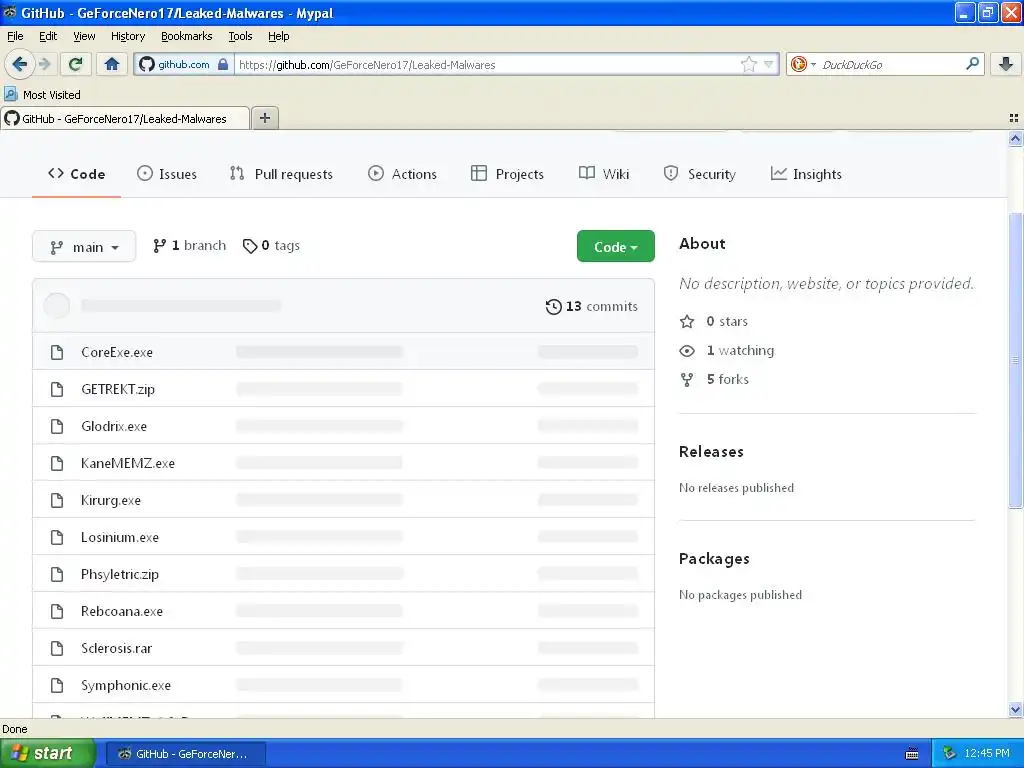Screen dimensions: 1024x768
Task: Open the Glodrix.exe file
Action: [x=114, y=426]
